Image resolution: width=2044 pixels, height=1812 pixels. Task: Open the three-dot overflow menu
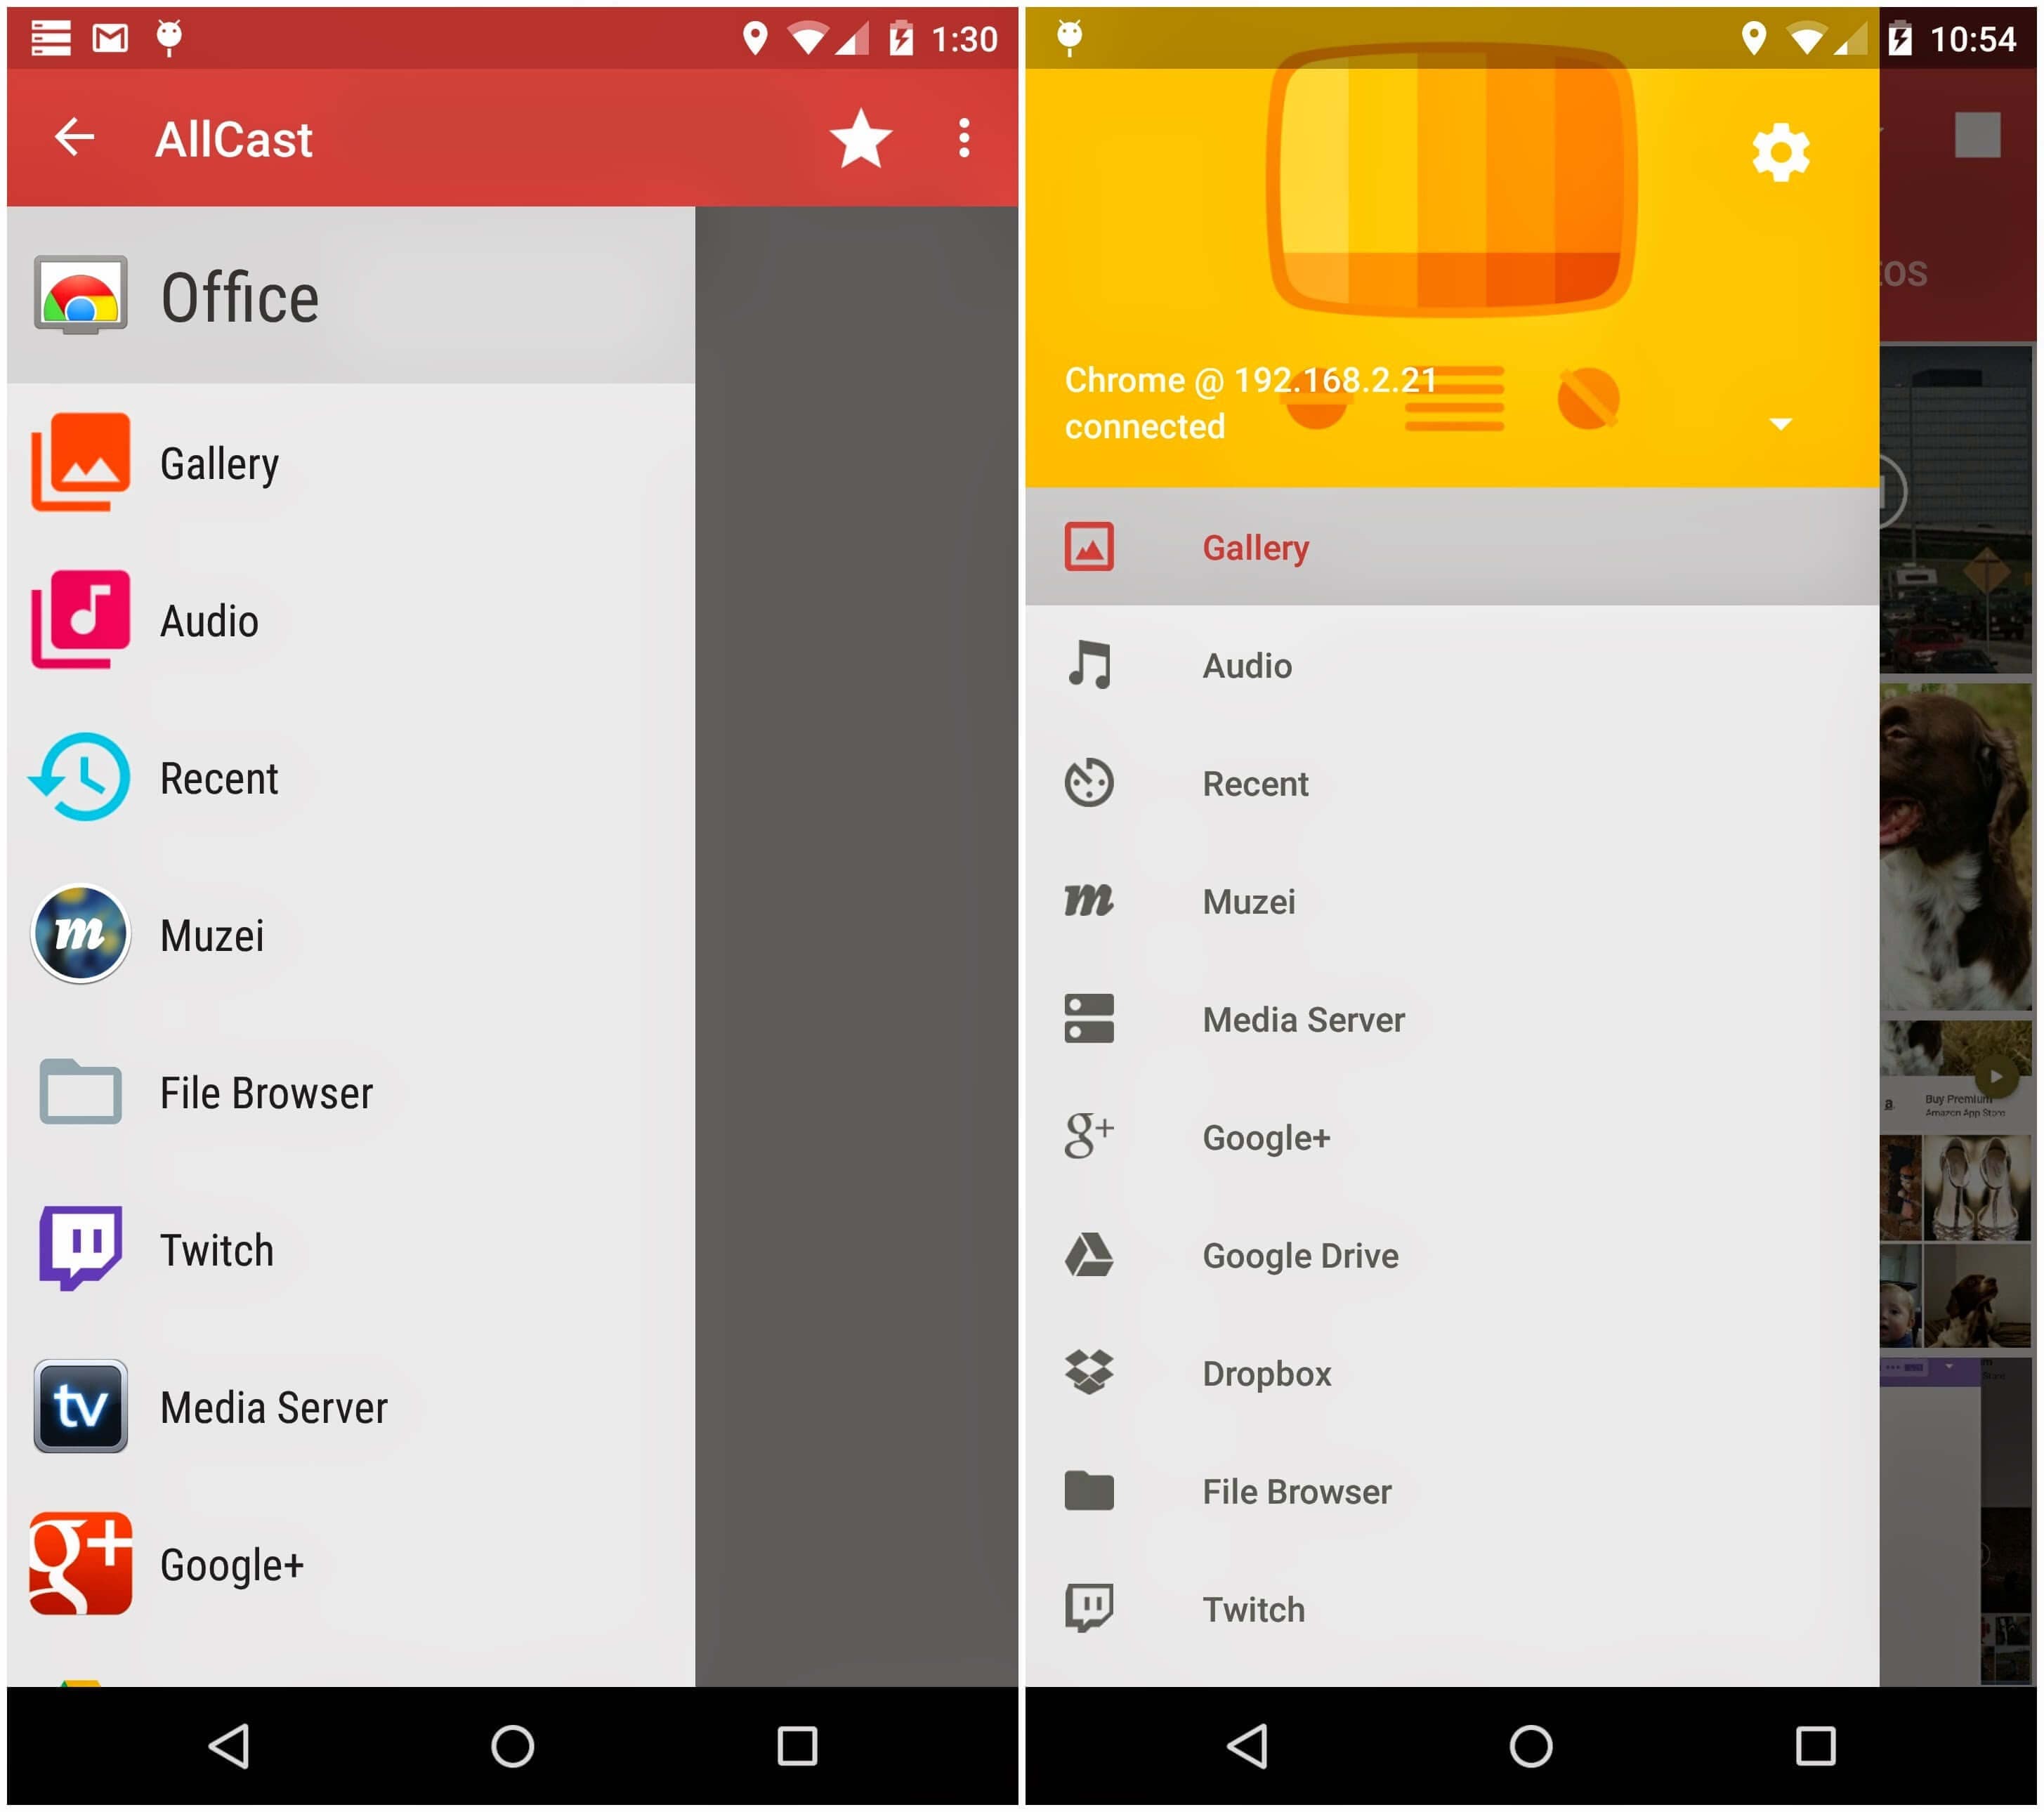pos(967,140)
